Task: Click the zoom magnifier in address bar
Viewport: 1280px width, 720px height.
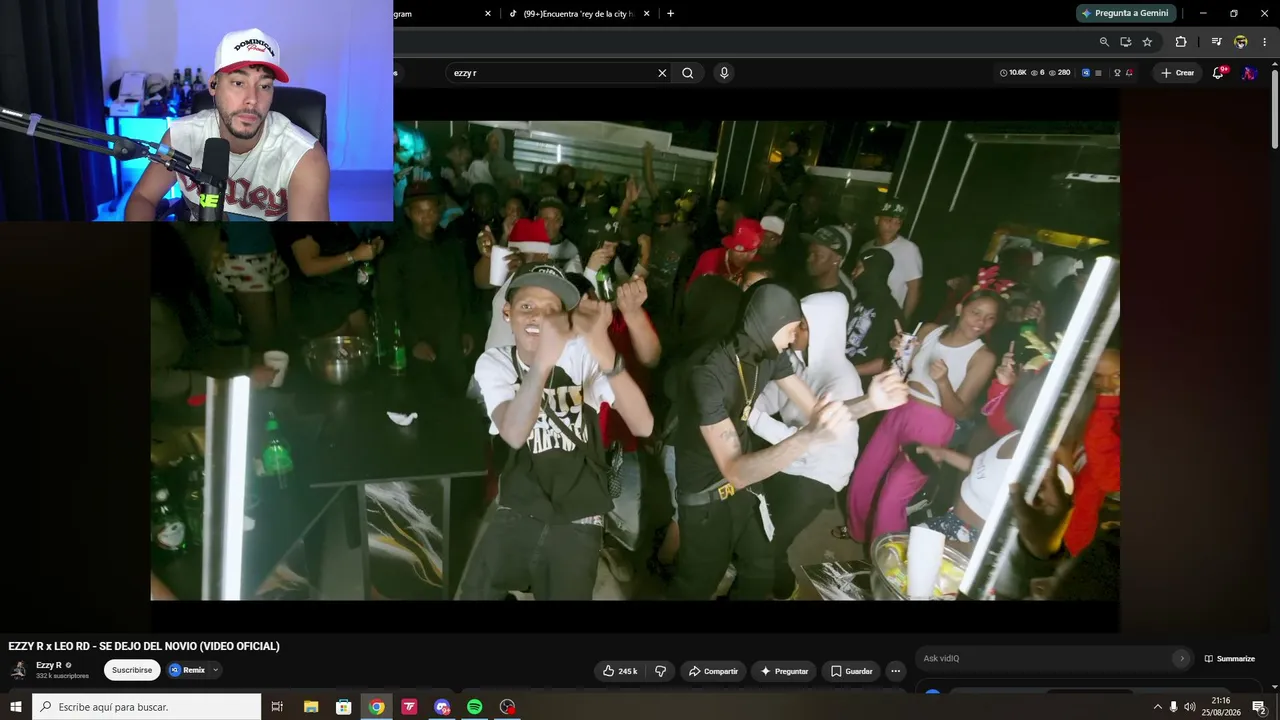Action: pyautogui.click(x=1104, y=42)
